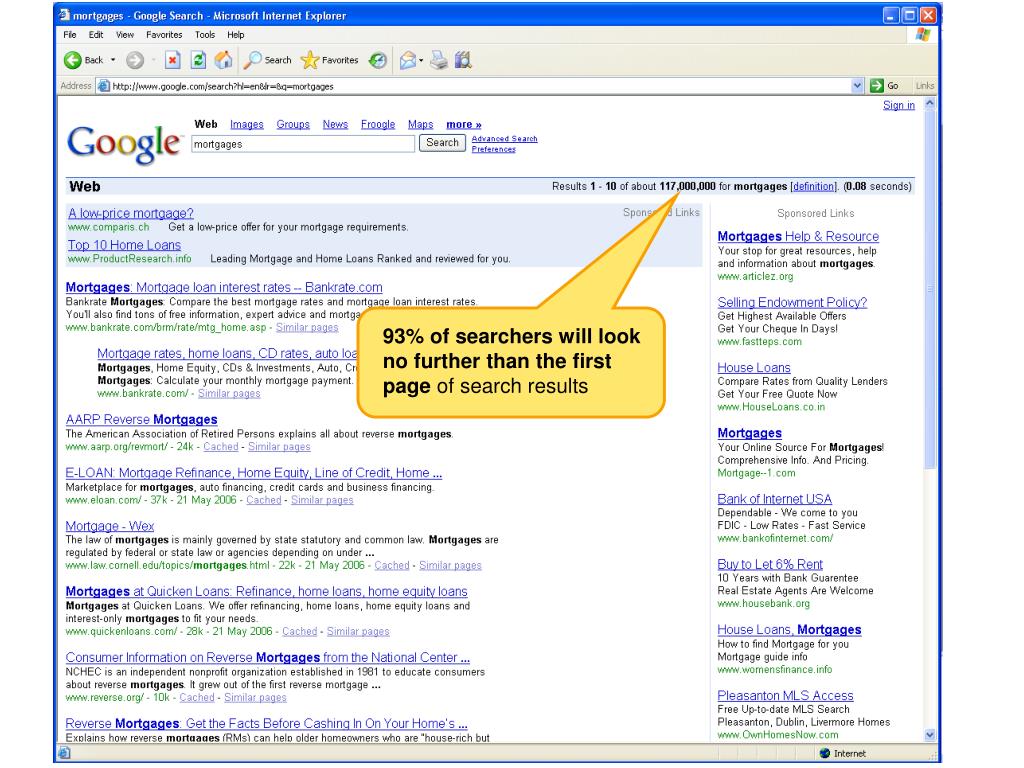Screen dimensions: 1024x768
Task: Open Similar pages for aarp.org result
Action: click(279, 447)
